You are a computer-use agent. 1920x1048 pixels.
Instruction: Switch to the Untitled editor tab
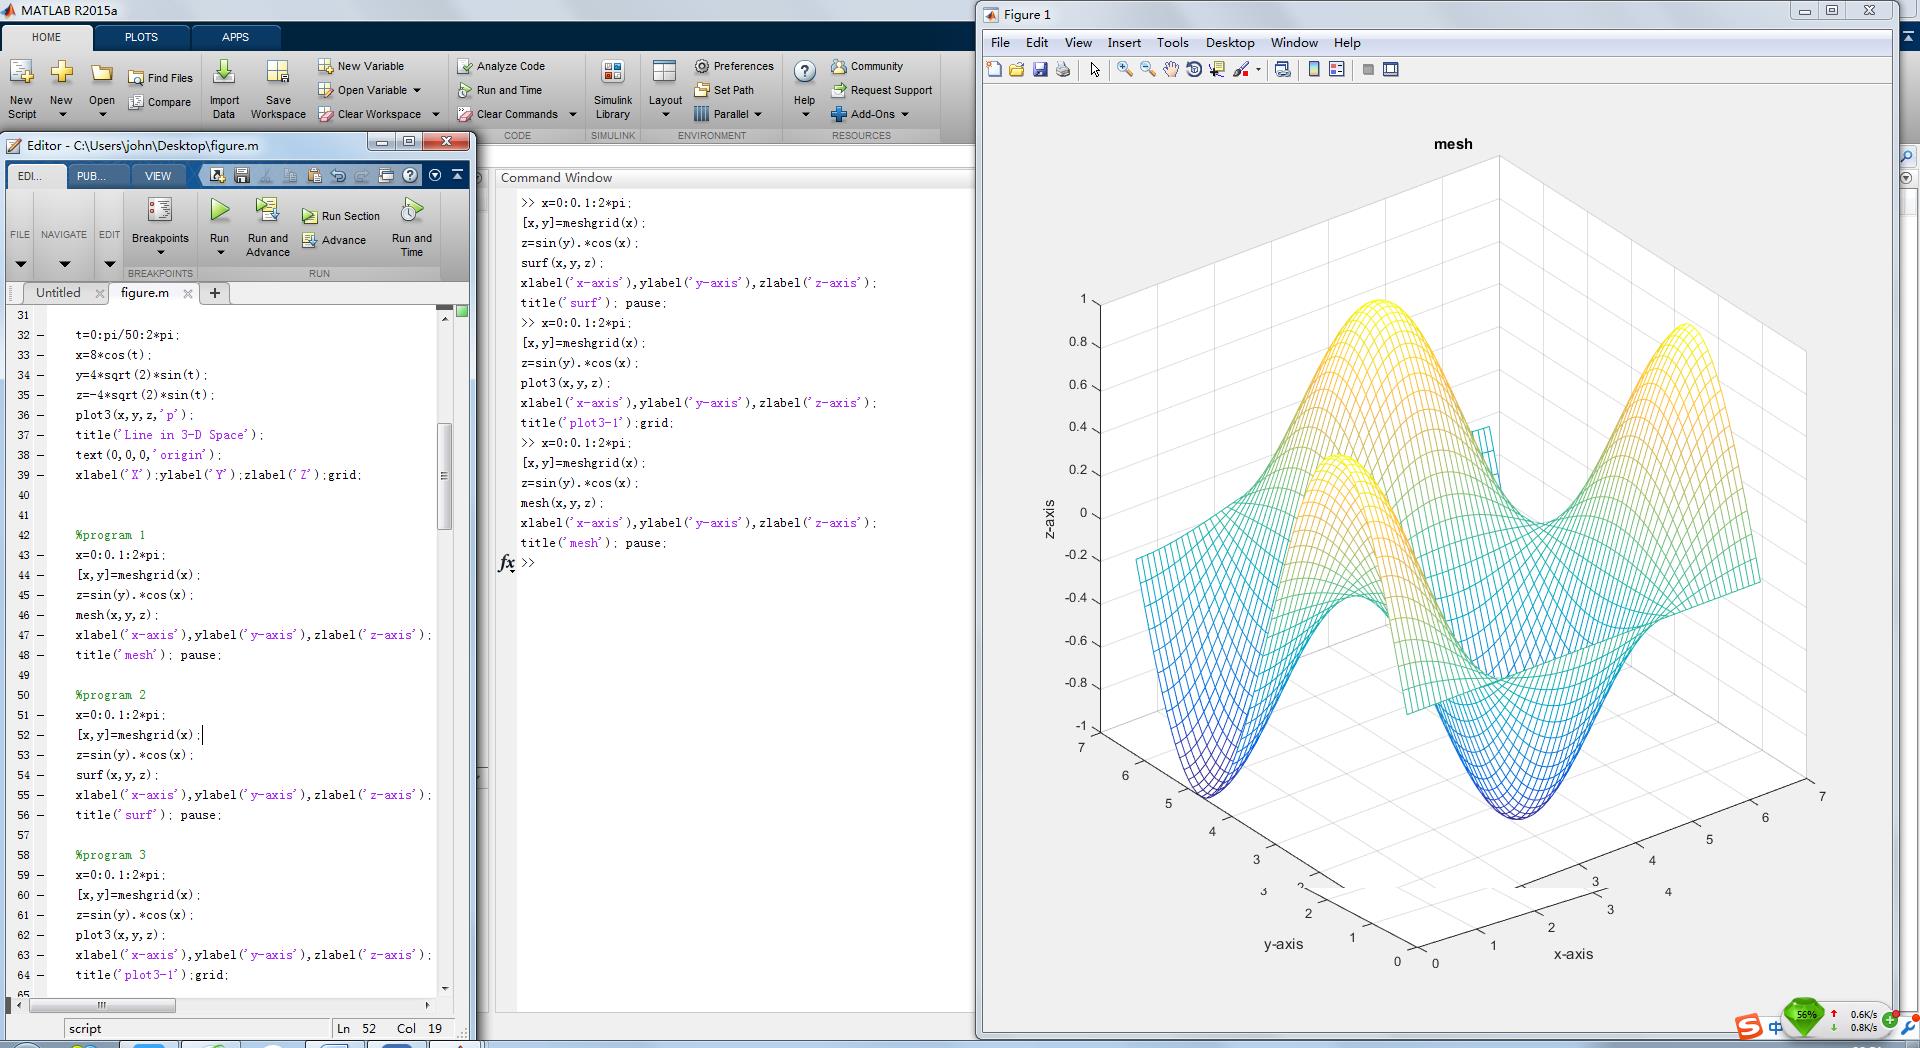[x=58, y=293]
